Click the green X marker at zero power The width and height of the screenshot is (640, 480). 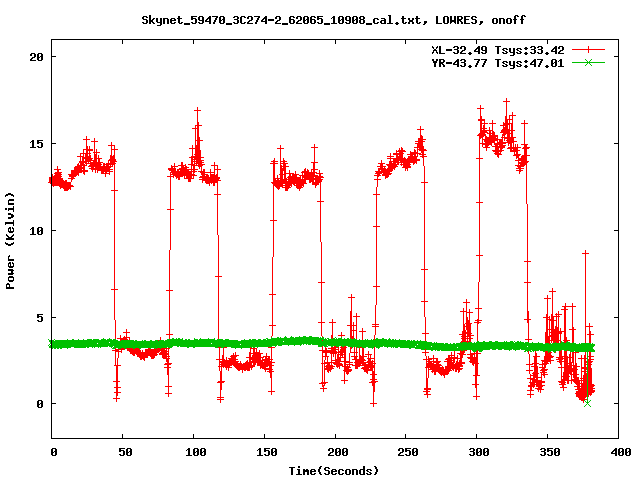587,403
